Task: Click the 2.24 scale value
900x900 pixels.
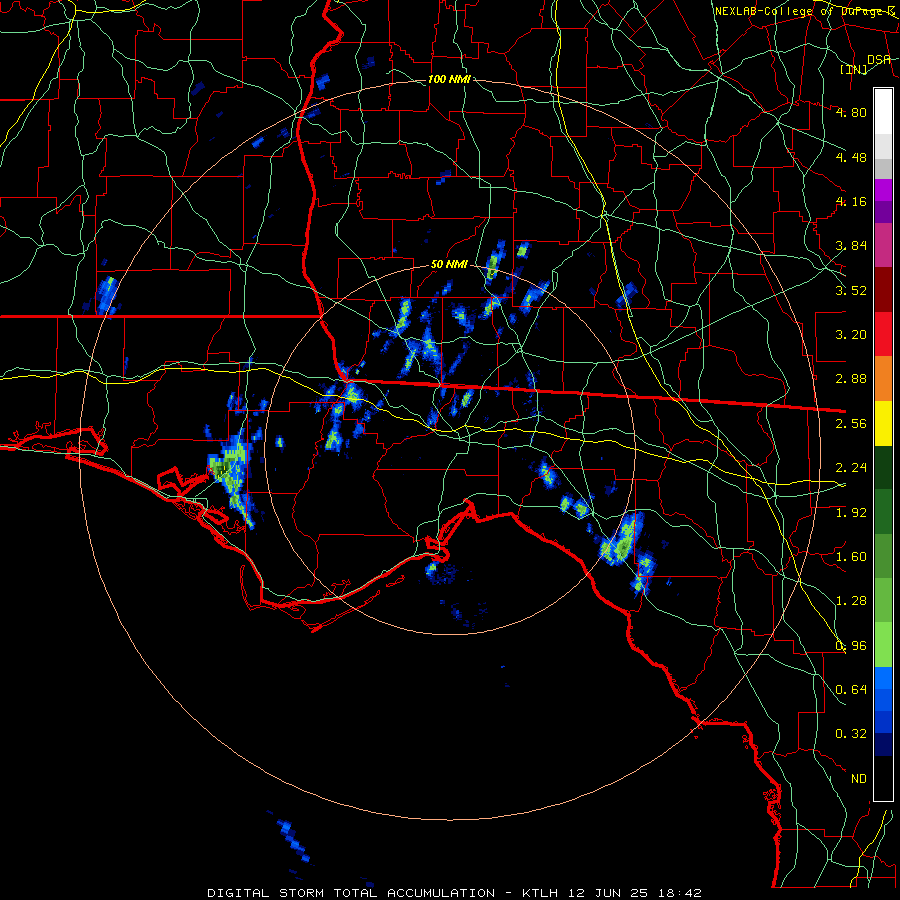Action: (x=851, y=467)
